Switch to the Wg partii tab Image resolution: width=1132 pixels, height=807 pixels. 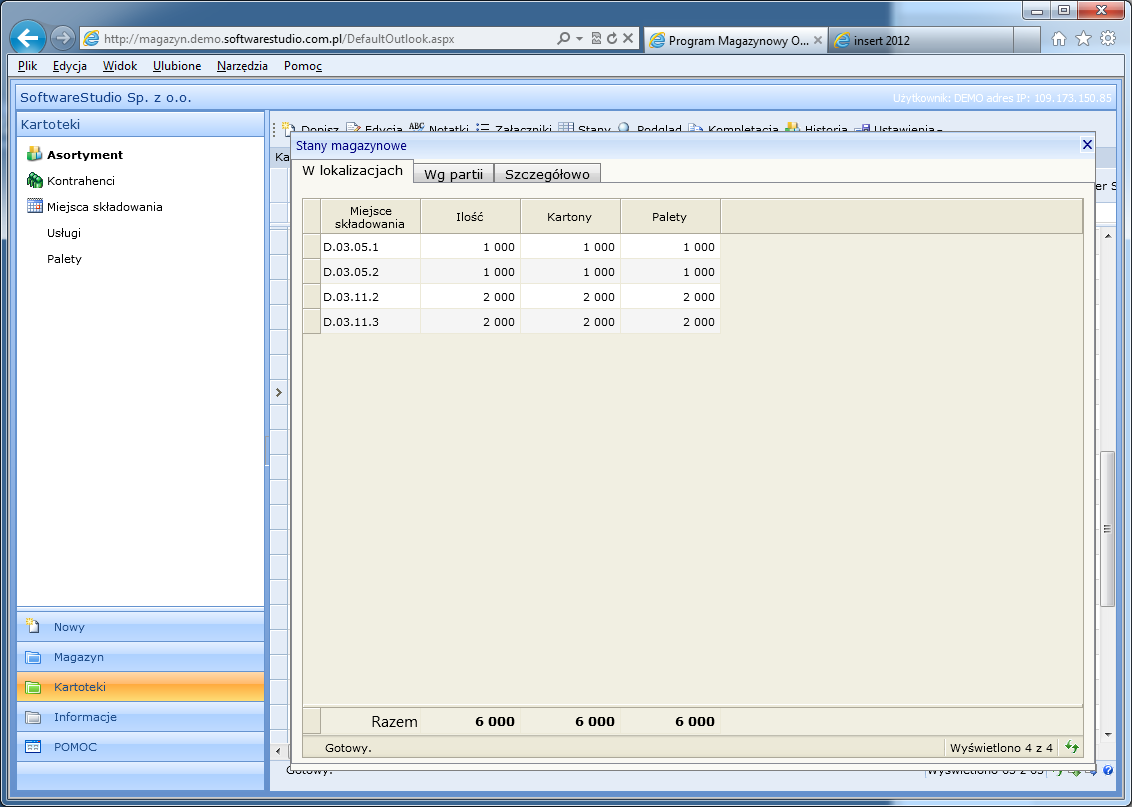(453, 174)
